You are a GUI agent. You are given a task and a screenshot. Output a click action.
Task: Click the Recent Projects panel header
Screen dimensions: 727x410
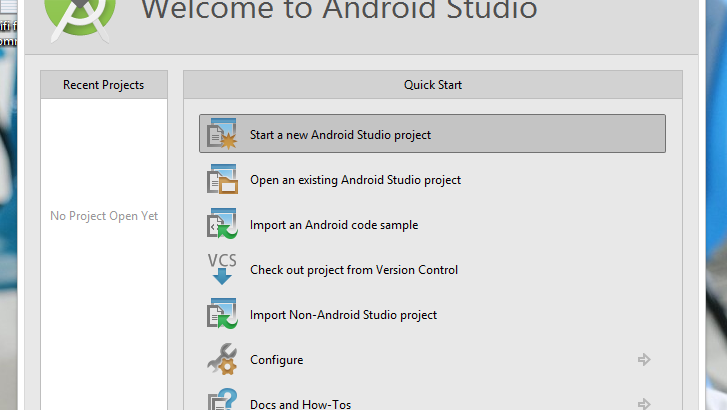coord(103,85)
